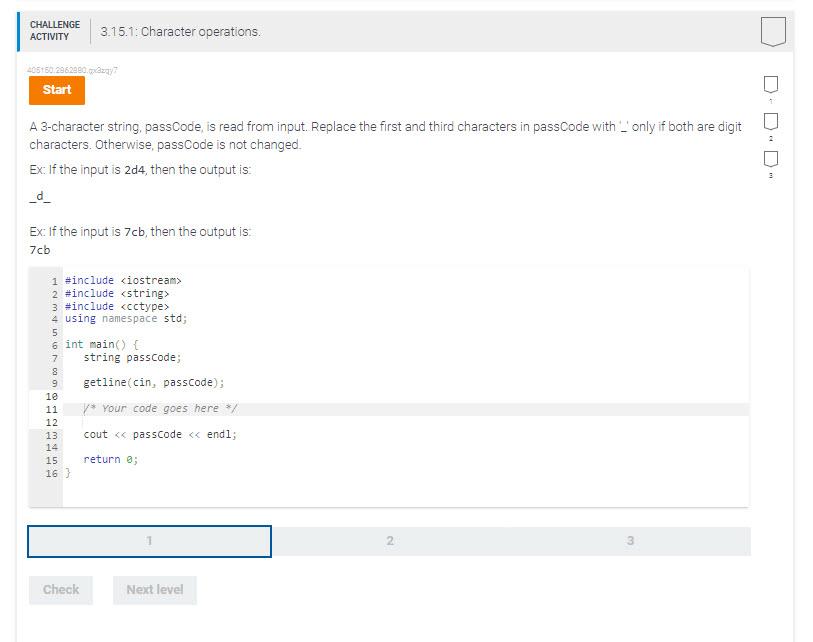The width and height of the screenshot is (813, 642).
Task: Click the CHALLENGE ACTIVITY label
Action: [x=56, y=30]
